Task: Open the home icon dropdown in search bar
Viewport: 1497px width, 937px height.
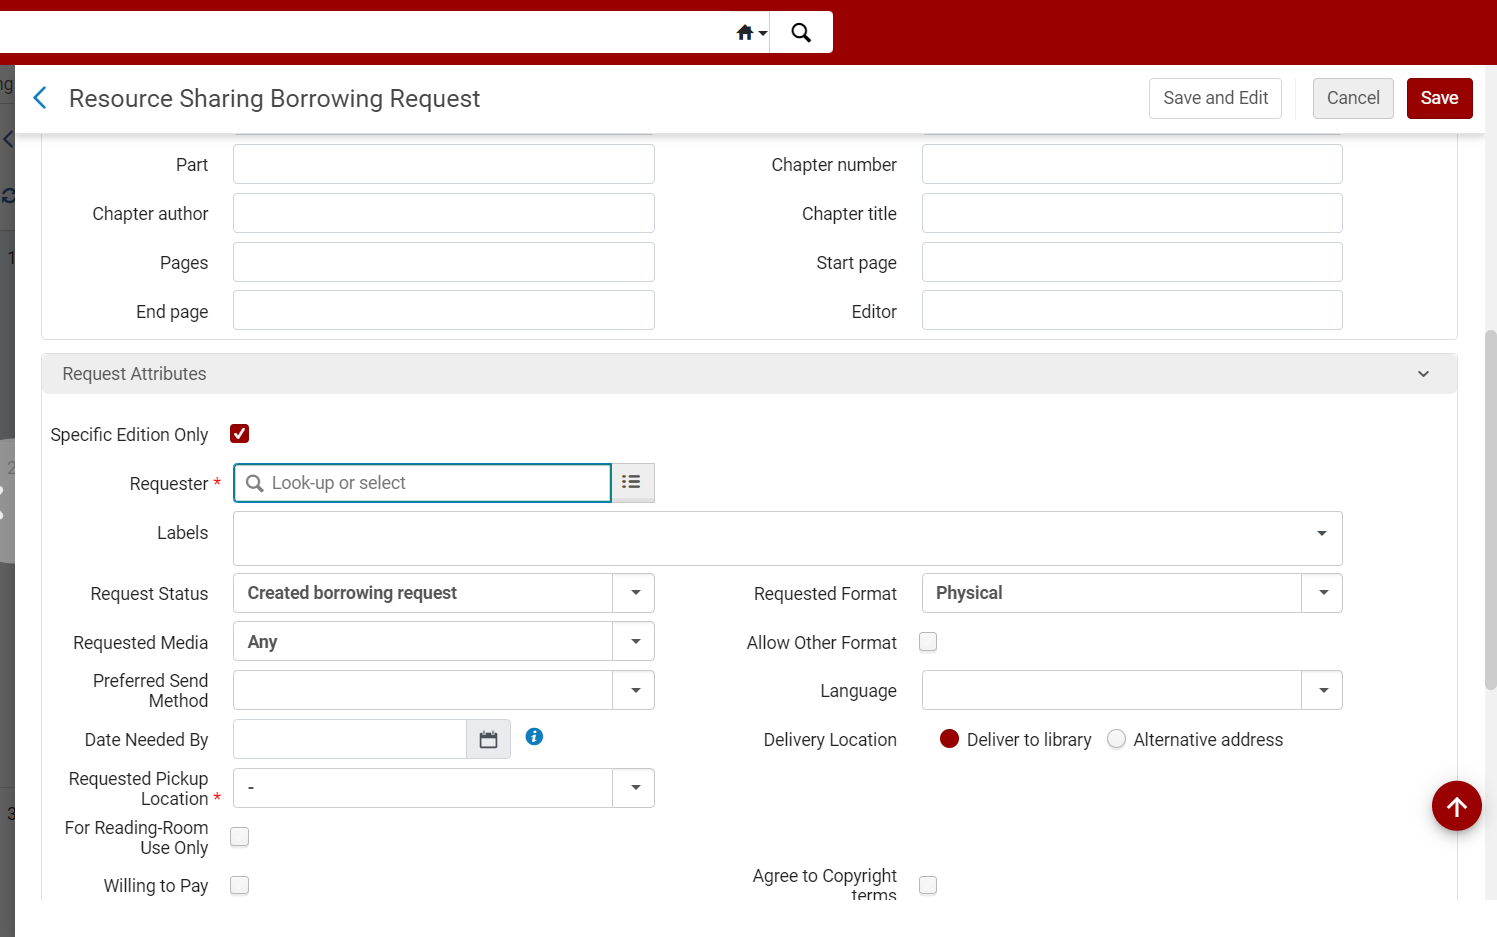Action: point(751,33)
